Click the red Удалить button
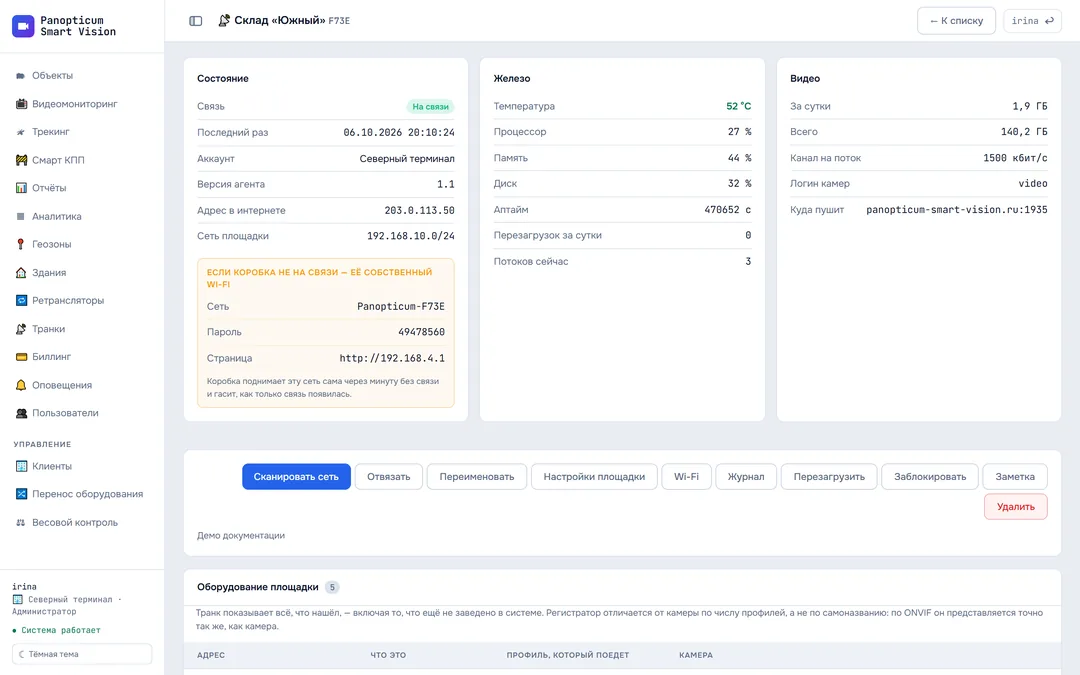The height and width of the screenshot is (675, 1080). (1015, 506)
